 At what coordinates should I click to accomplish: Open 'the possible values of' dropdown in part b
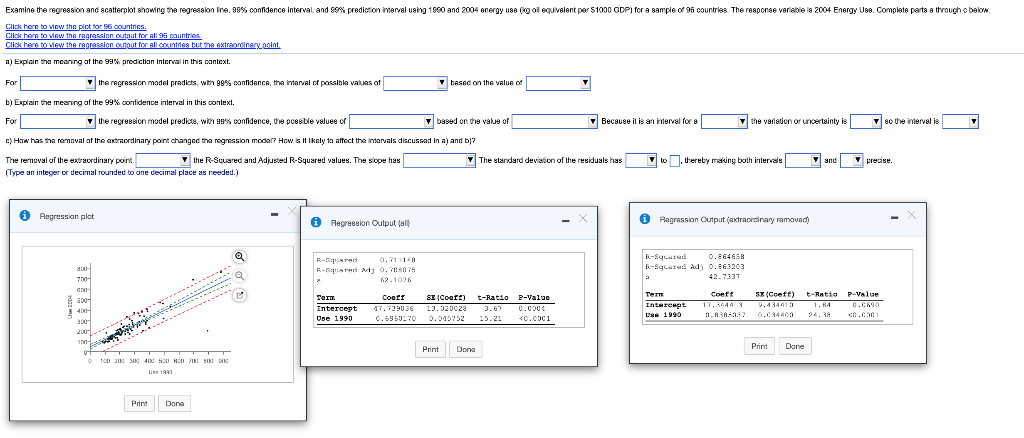pos(391,121)
